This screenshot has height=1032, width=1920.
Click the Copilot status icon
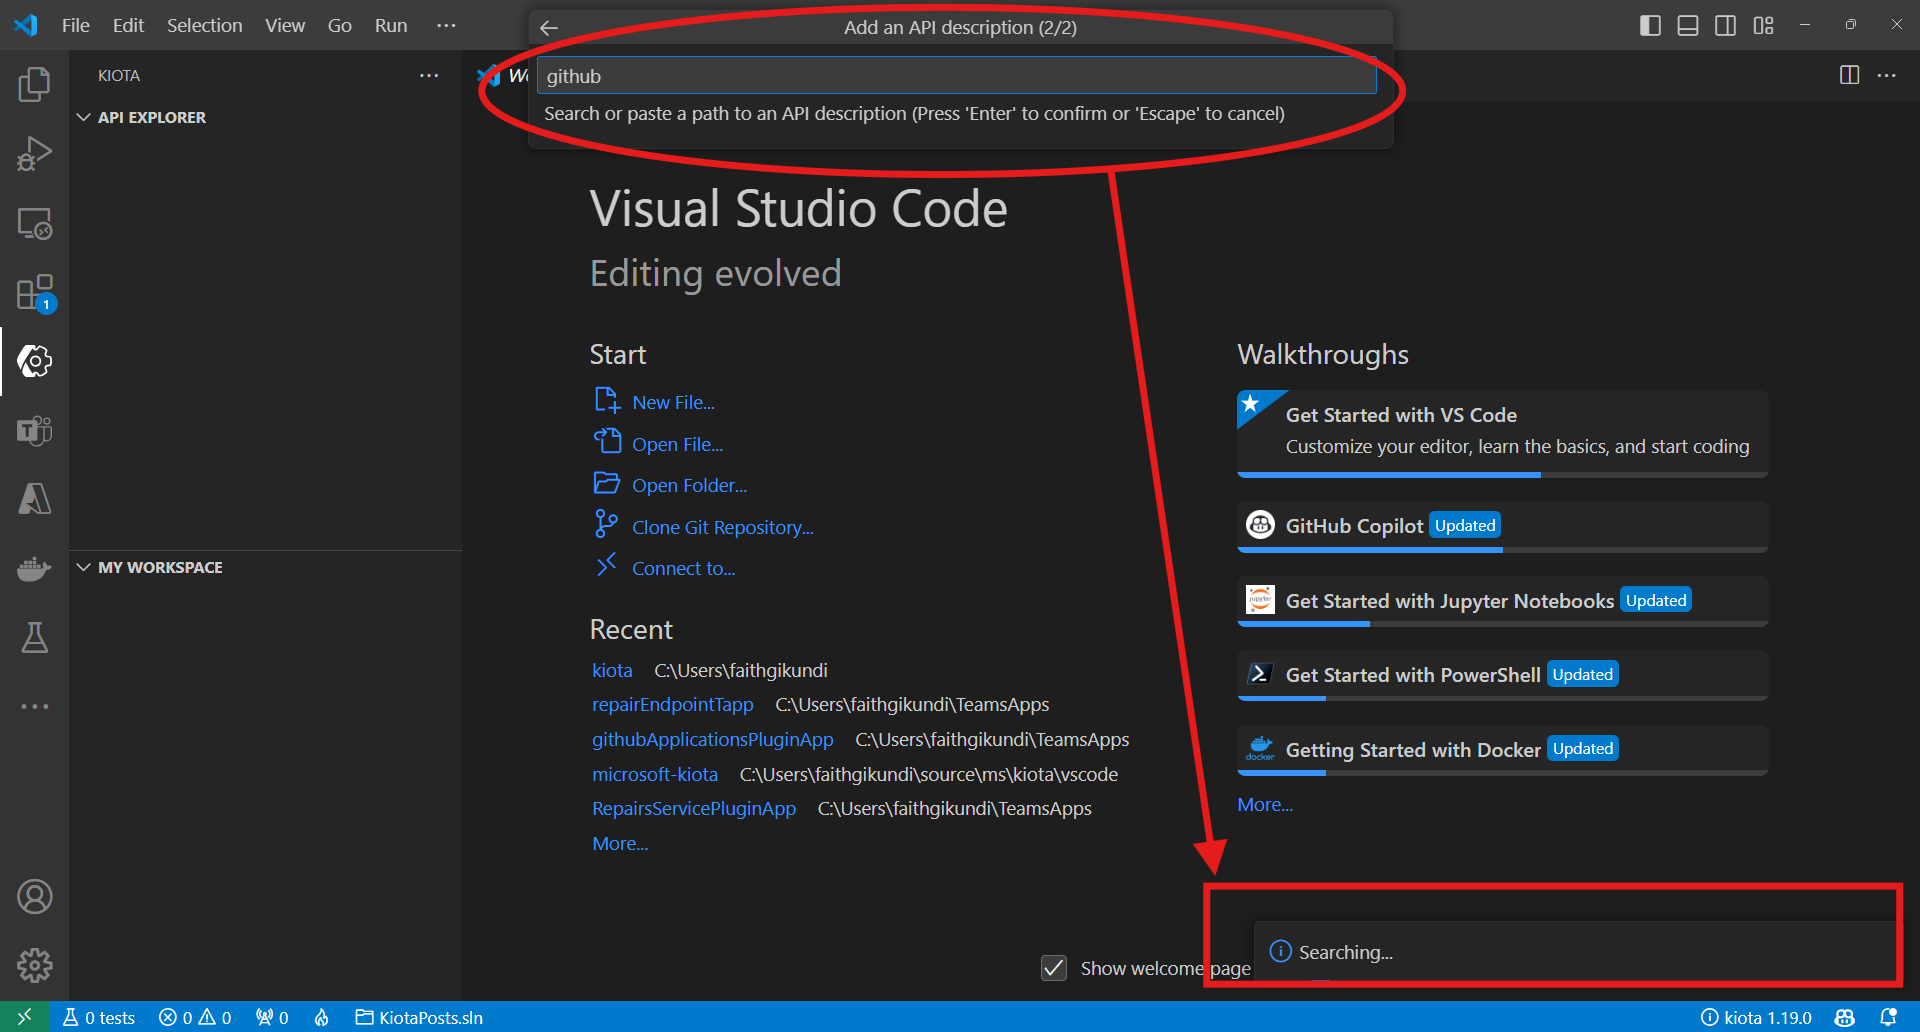1845,1017
